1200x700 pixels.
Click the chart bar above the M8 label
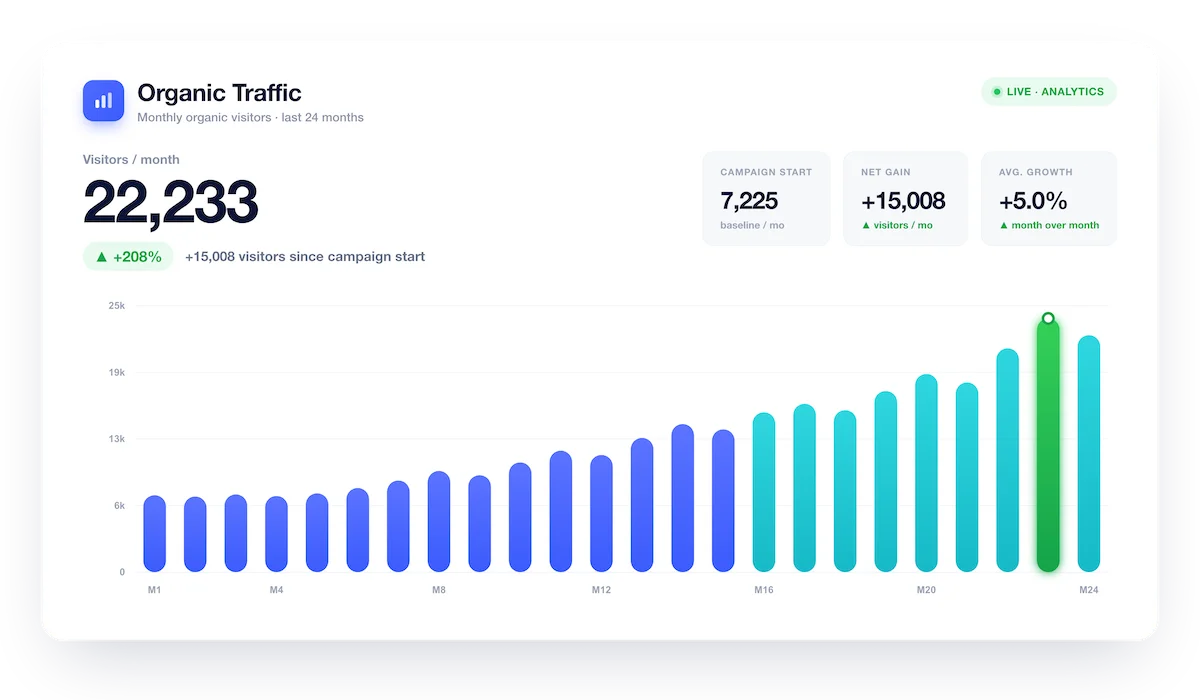coord(439,522)
